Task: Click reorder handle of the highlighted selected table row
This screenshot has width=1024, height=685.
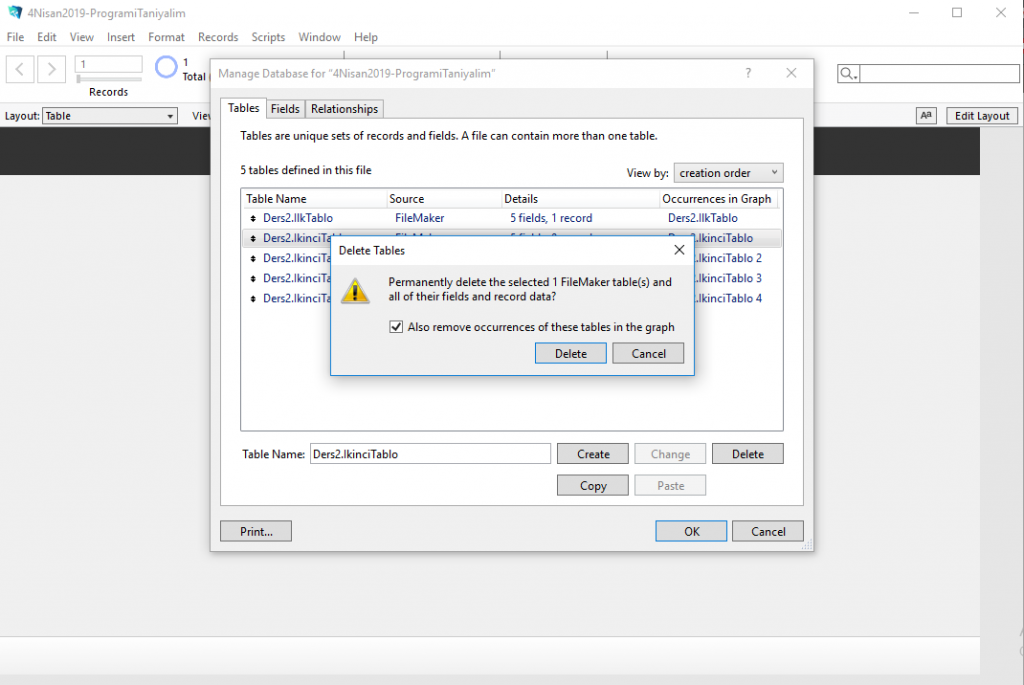Action: pyautogui.click(x=253, y=238)
